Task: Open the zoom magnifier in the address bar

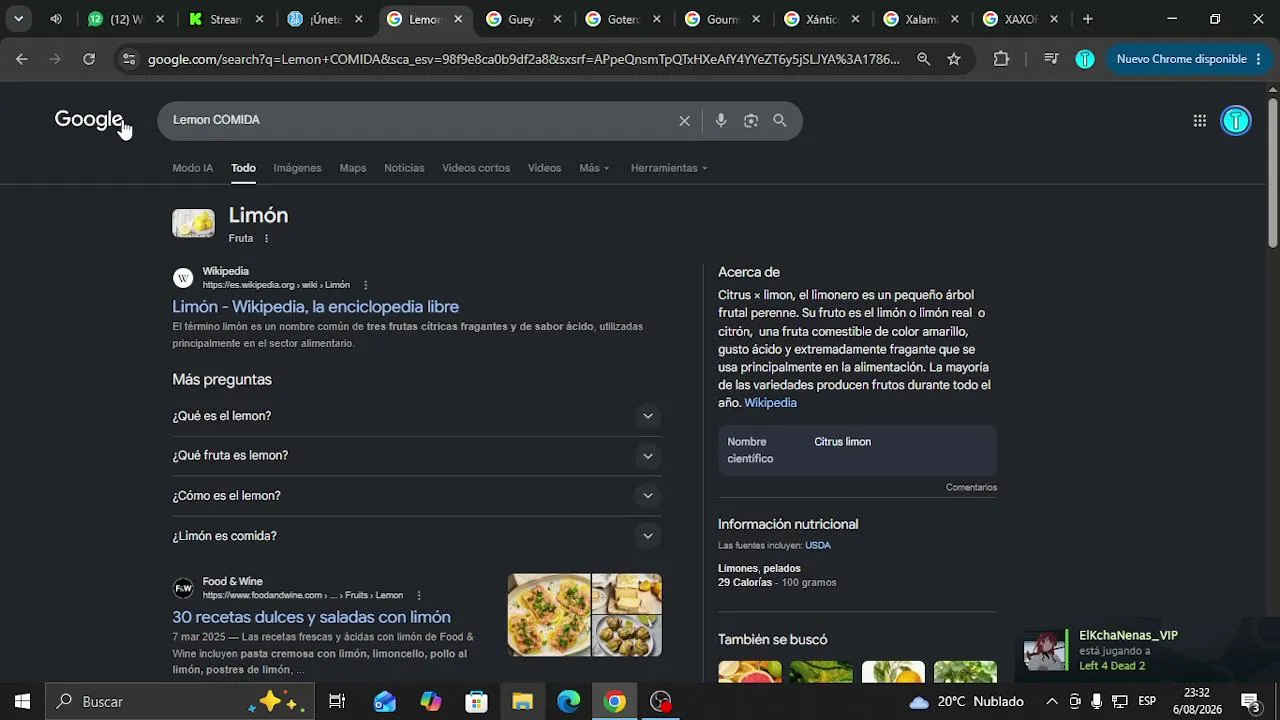Action: click(x=923, y=59)
